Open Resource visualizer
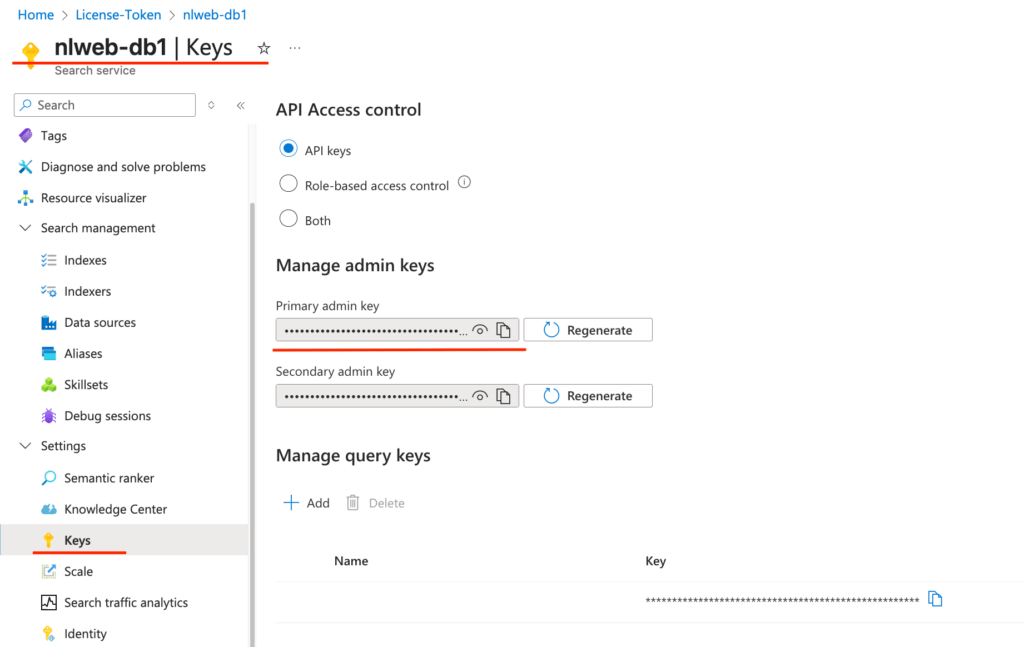 (93, 198)
